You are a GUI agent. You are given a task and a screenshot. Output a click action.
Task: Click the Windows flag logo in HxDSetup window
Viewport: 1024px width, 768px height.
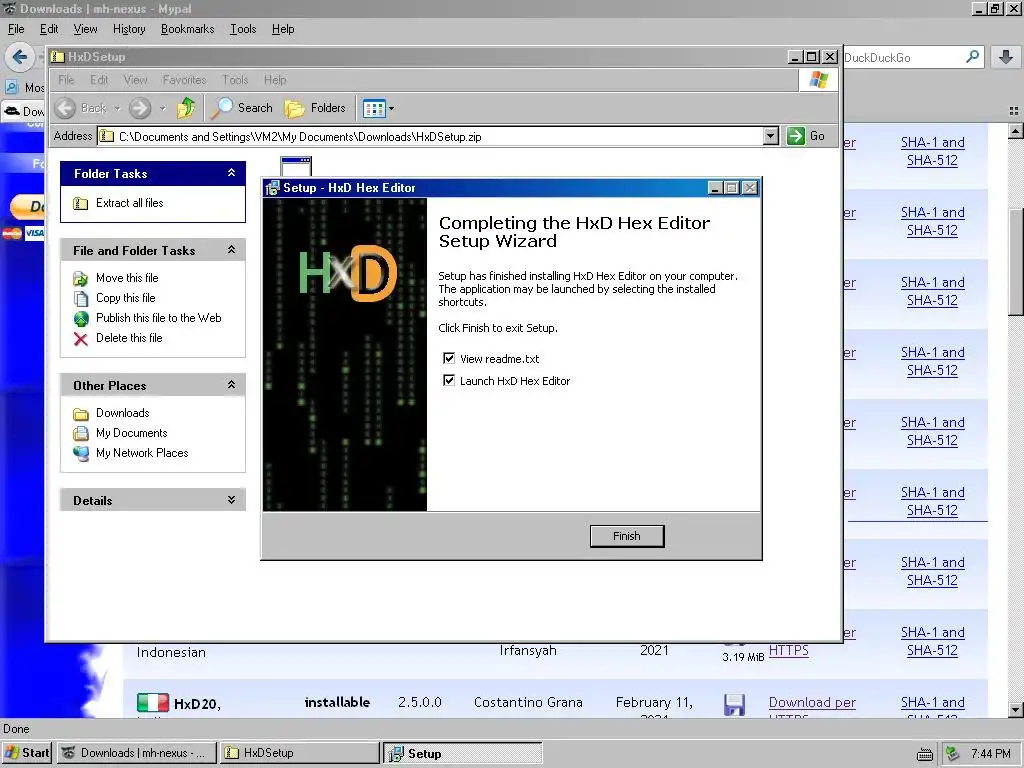coord(818,80)
